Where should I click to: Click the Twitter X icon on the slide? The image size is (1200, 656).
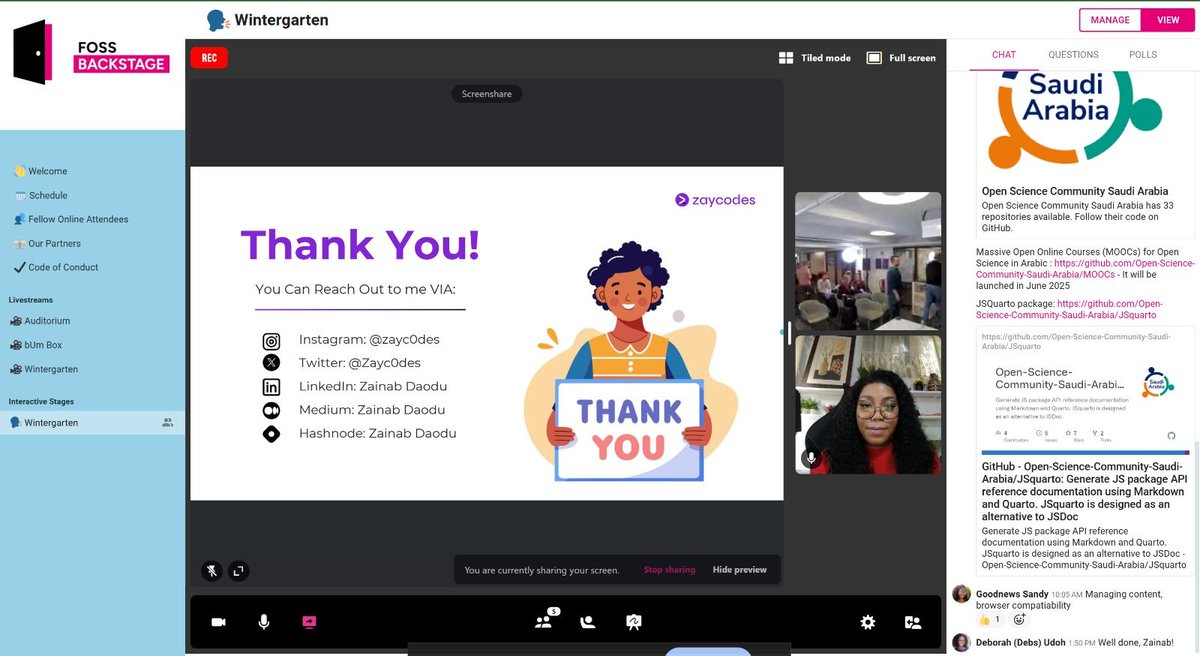pos(271,363)
